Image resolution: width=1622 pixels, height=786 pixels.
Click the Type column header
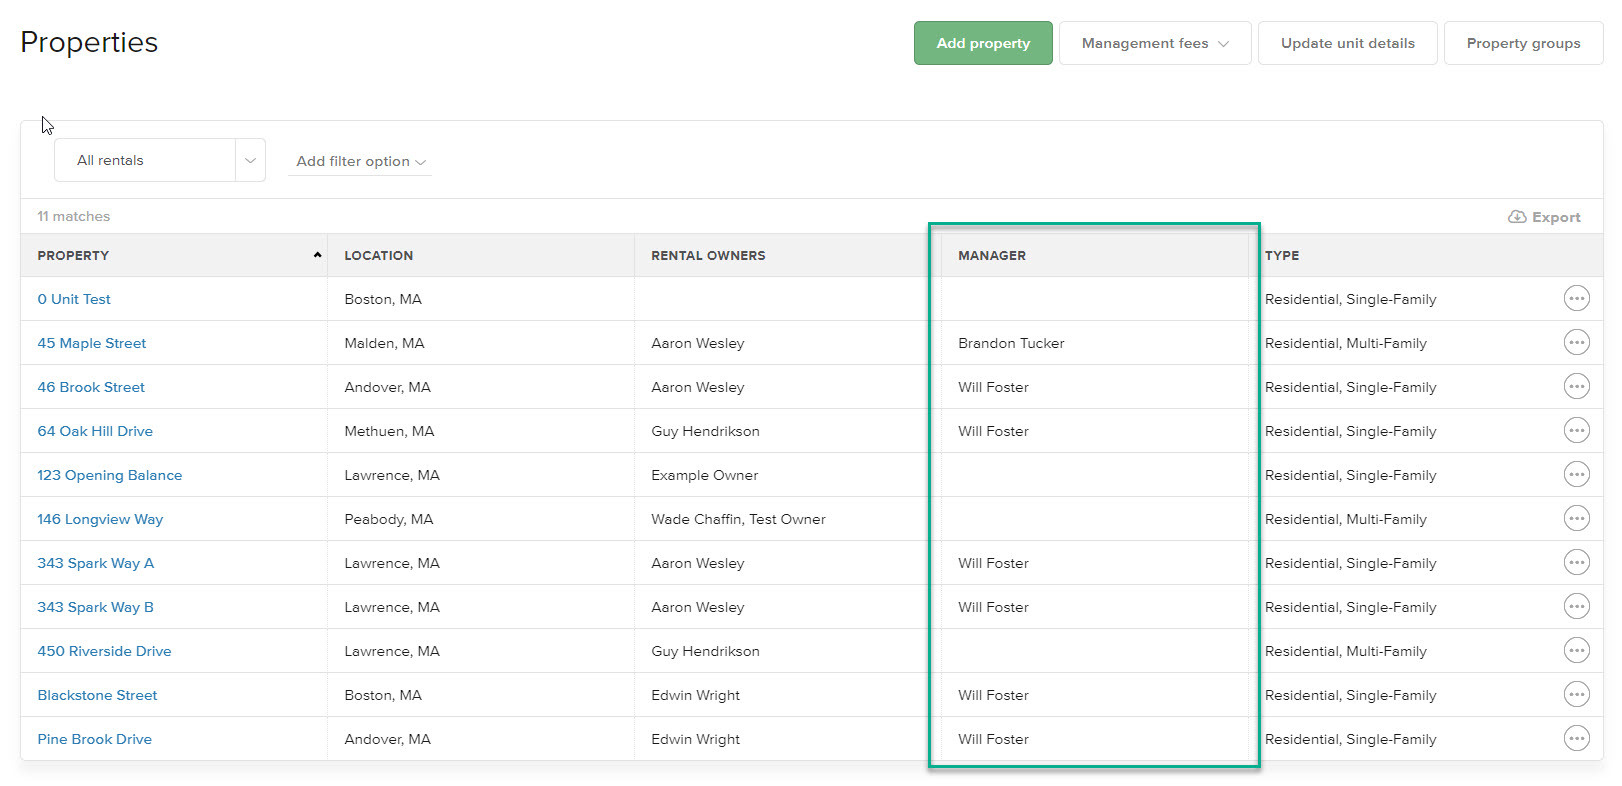[x=1282, y=255]
